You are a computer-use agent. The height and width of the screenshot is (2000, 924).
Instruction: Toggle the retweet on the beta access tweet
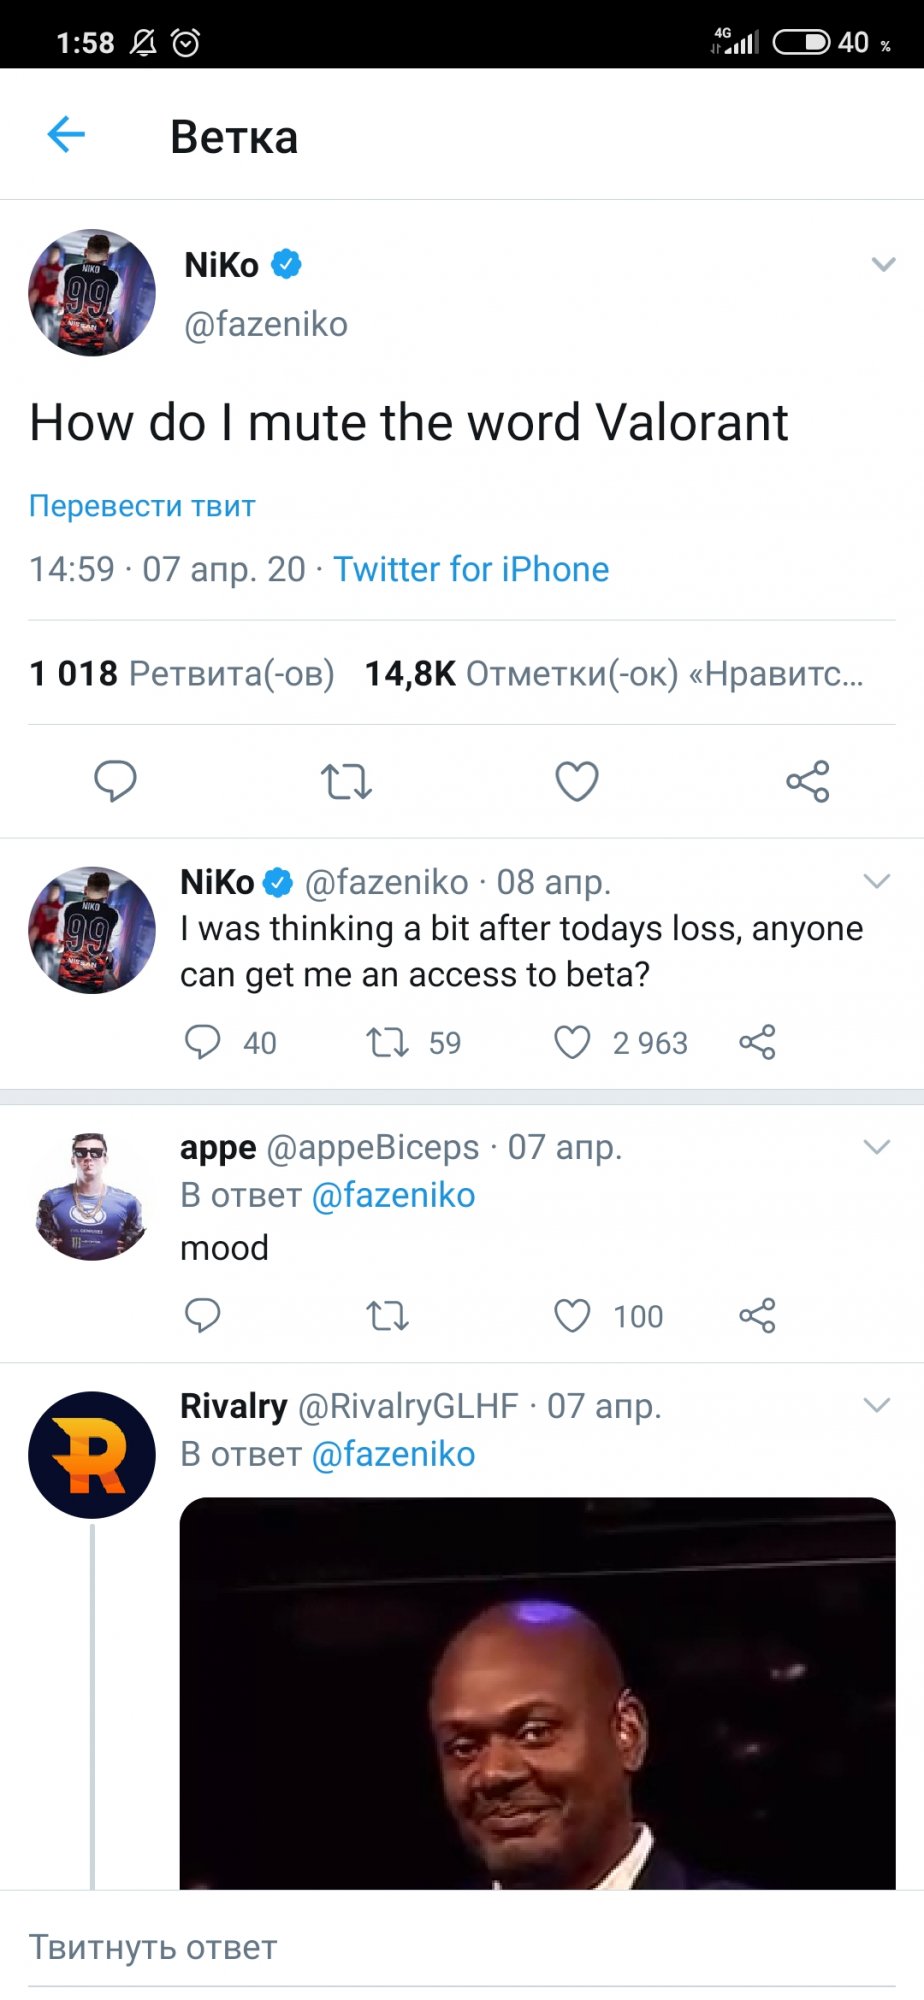(388, 1043)
